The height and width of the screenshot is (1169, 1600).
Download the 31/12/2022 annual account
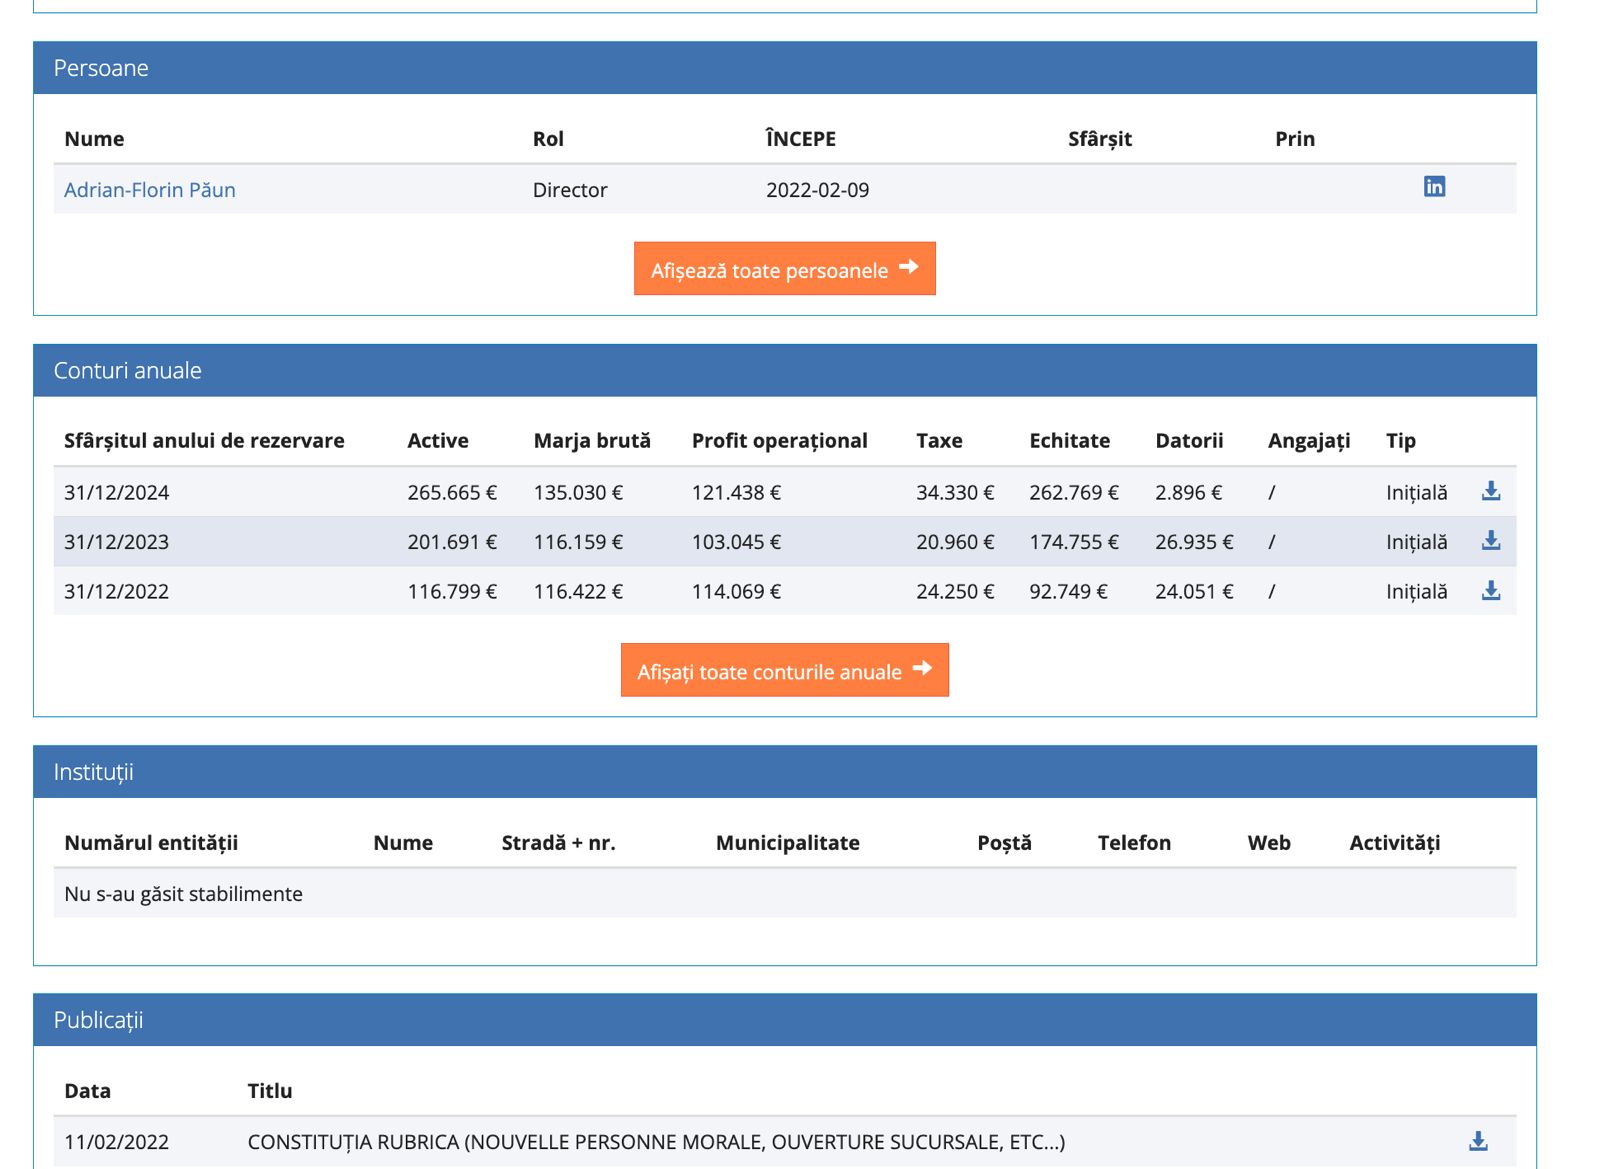[x=1490, y=591]
